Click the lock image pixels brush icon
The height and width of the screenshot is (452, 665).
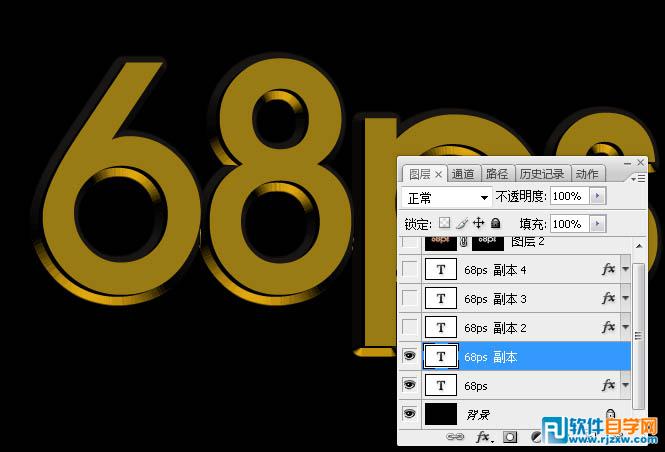pos(462,223)
